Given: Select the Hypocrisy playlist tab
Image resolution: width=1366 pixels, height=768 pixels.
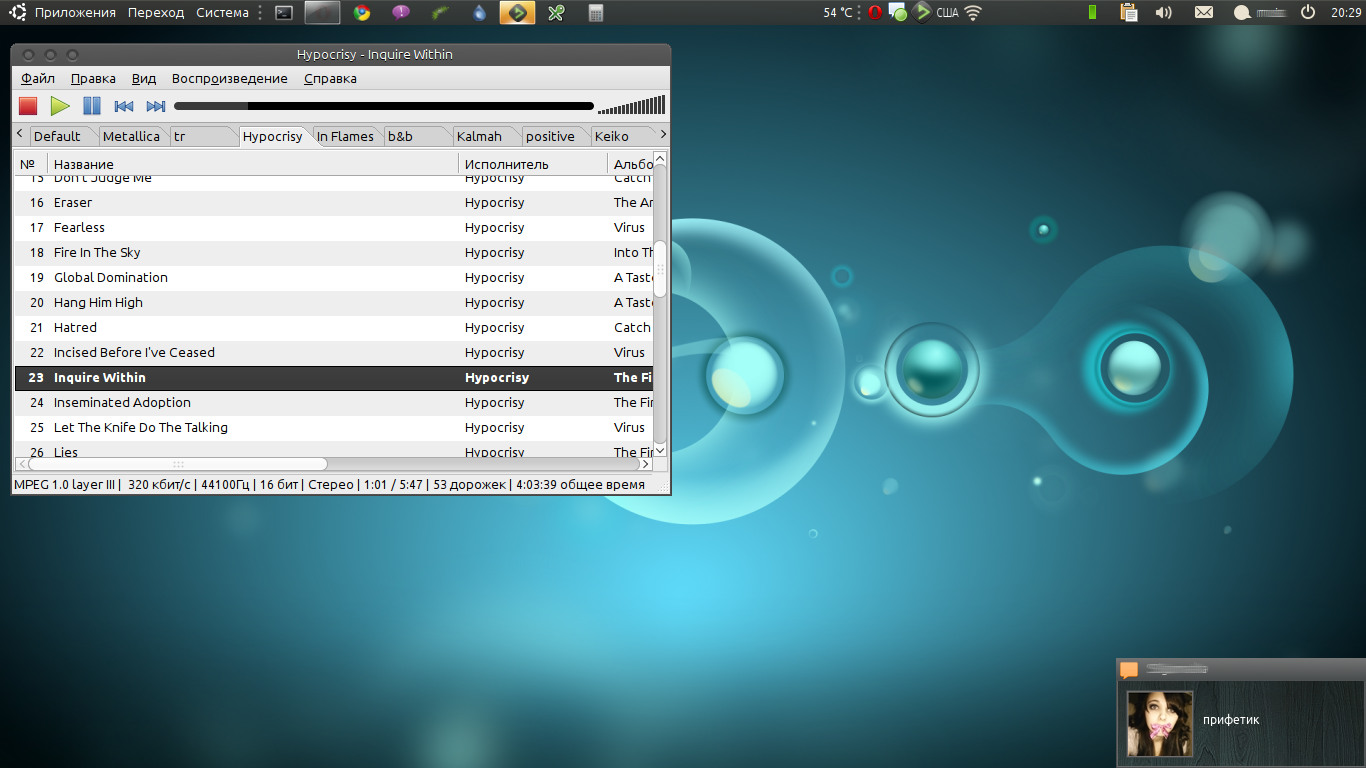Looking at the screenshot, I should point(272,136).
